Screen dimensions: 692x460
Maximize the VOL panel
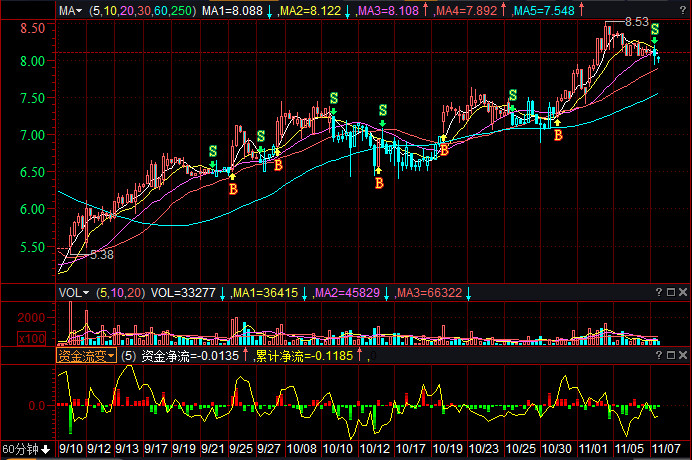click(x=671, y=293)
